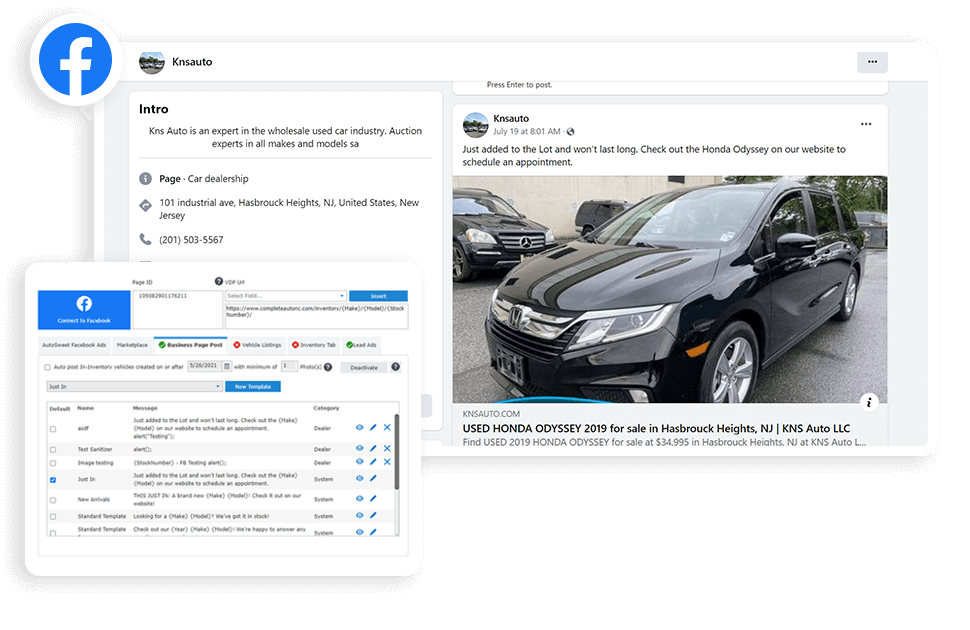Switch to Marketplace tab
Image resolution: width=970 pixels, height=630 pixels.
click(x=132, y=345)
